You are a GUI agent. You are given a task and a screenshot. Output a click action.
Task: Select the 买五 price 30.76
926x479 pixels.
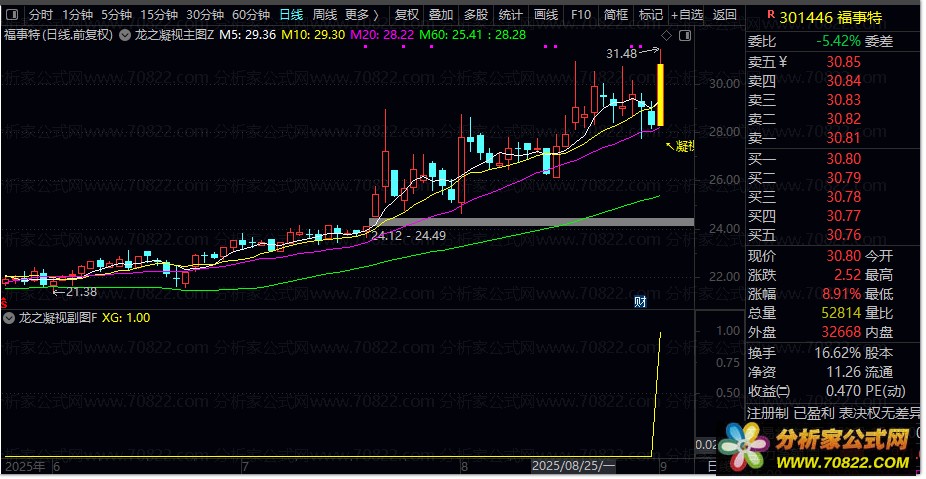point(843,236)
